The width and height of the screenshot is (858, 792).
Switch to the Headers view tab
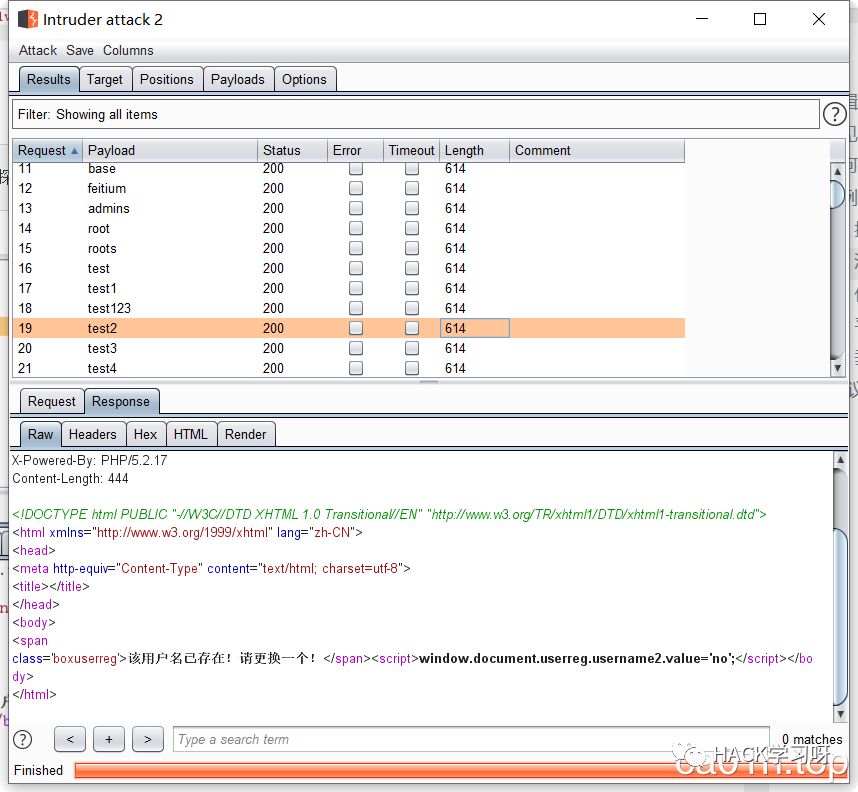pyautogui.click(x=93, y=435)
